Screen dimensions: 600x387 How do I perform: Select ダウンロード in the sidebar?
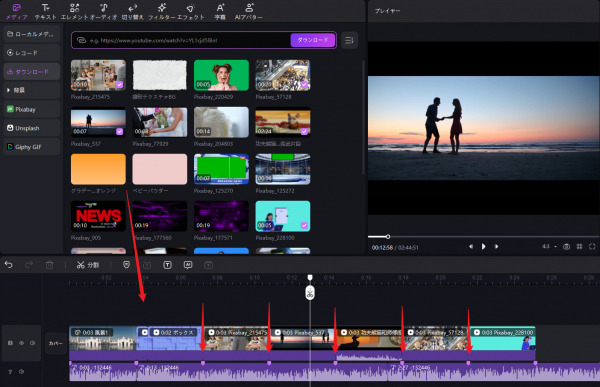tap(32, 72)
